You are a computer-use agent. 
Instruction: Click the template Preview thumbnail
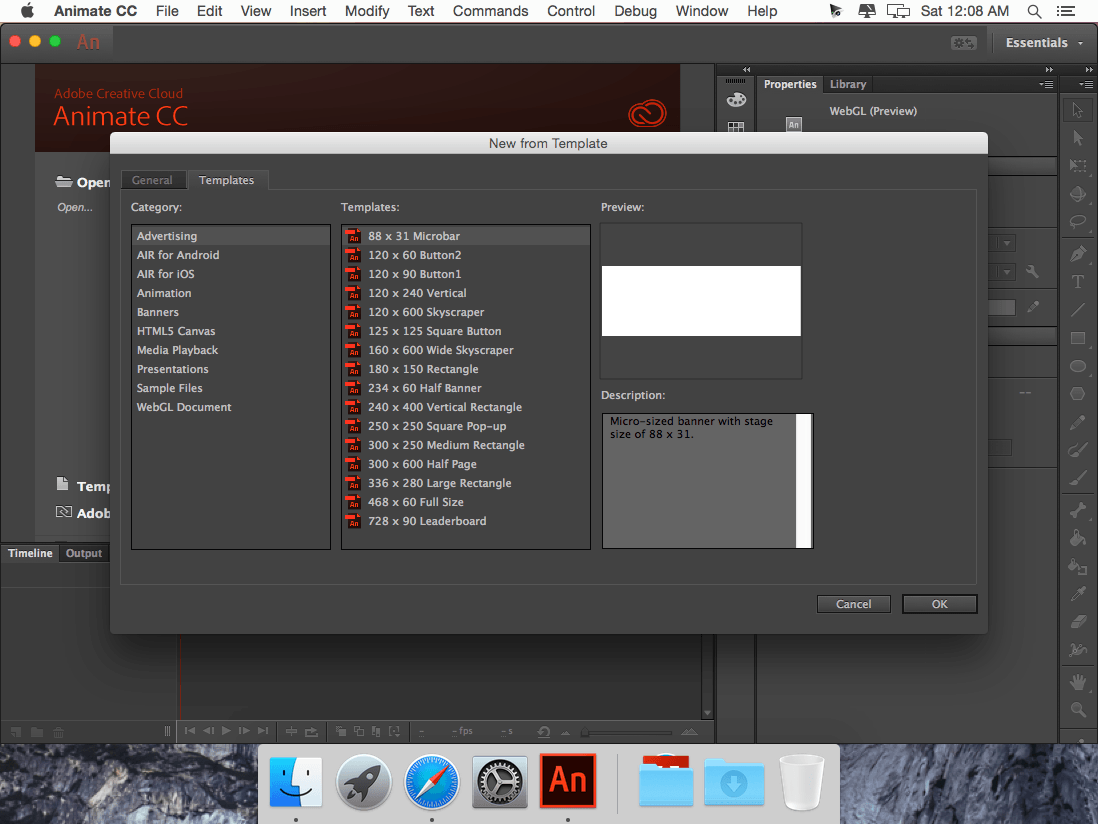pos(701,301)
